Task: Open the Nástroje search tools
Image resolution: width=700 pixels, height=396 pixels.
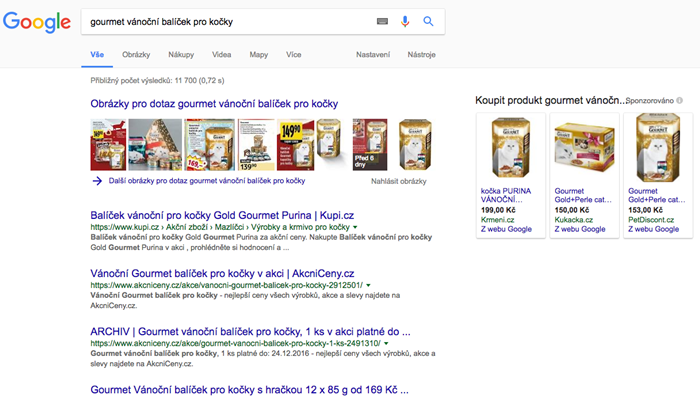Action: click(x=421, y=54)
